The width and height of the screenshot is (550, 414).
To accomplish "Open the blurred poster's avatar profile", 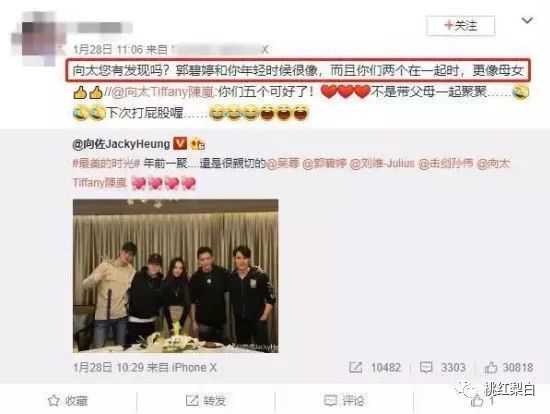I will pyautogui.click(x=39, y=38).
